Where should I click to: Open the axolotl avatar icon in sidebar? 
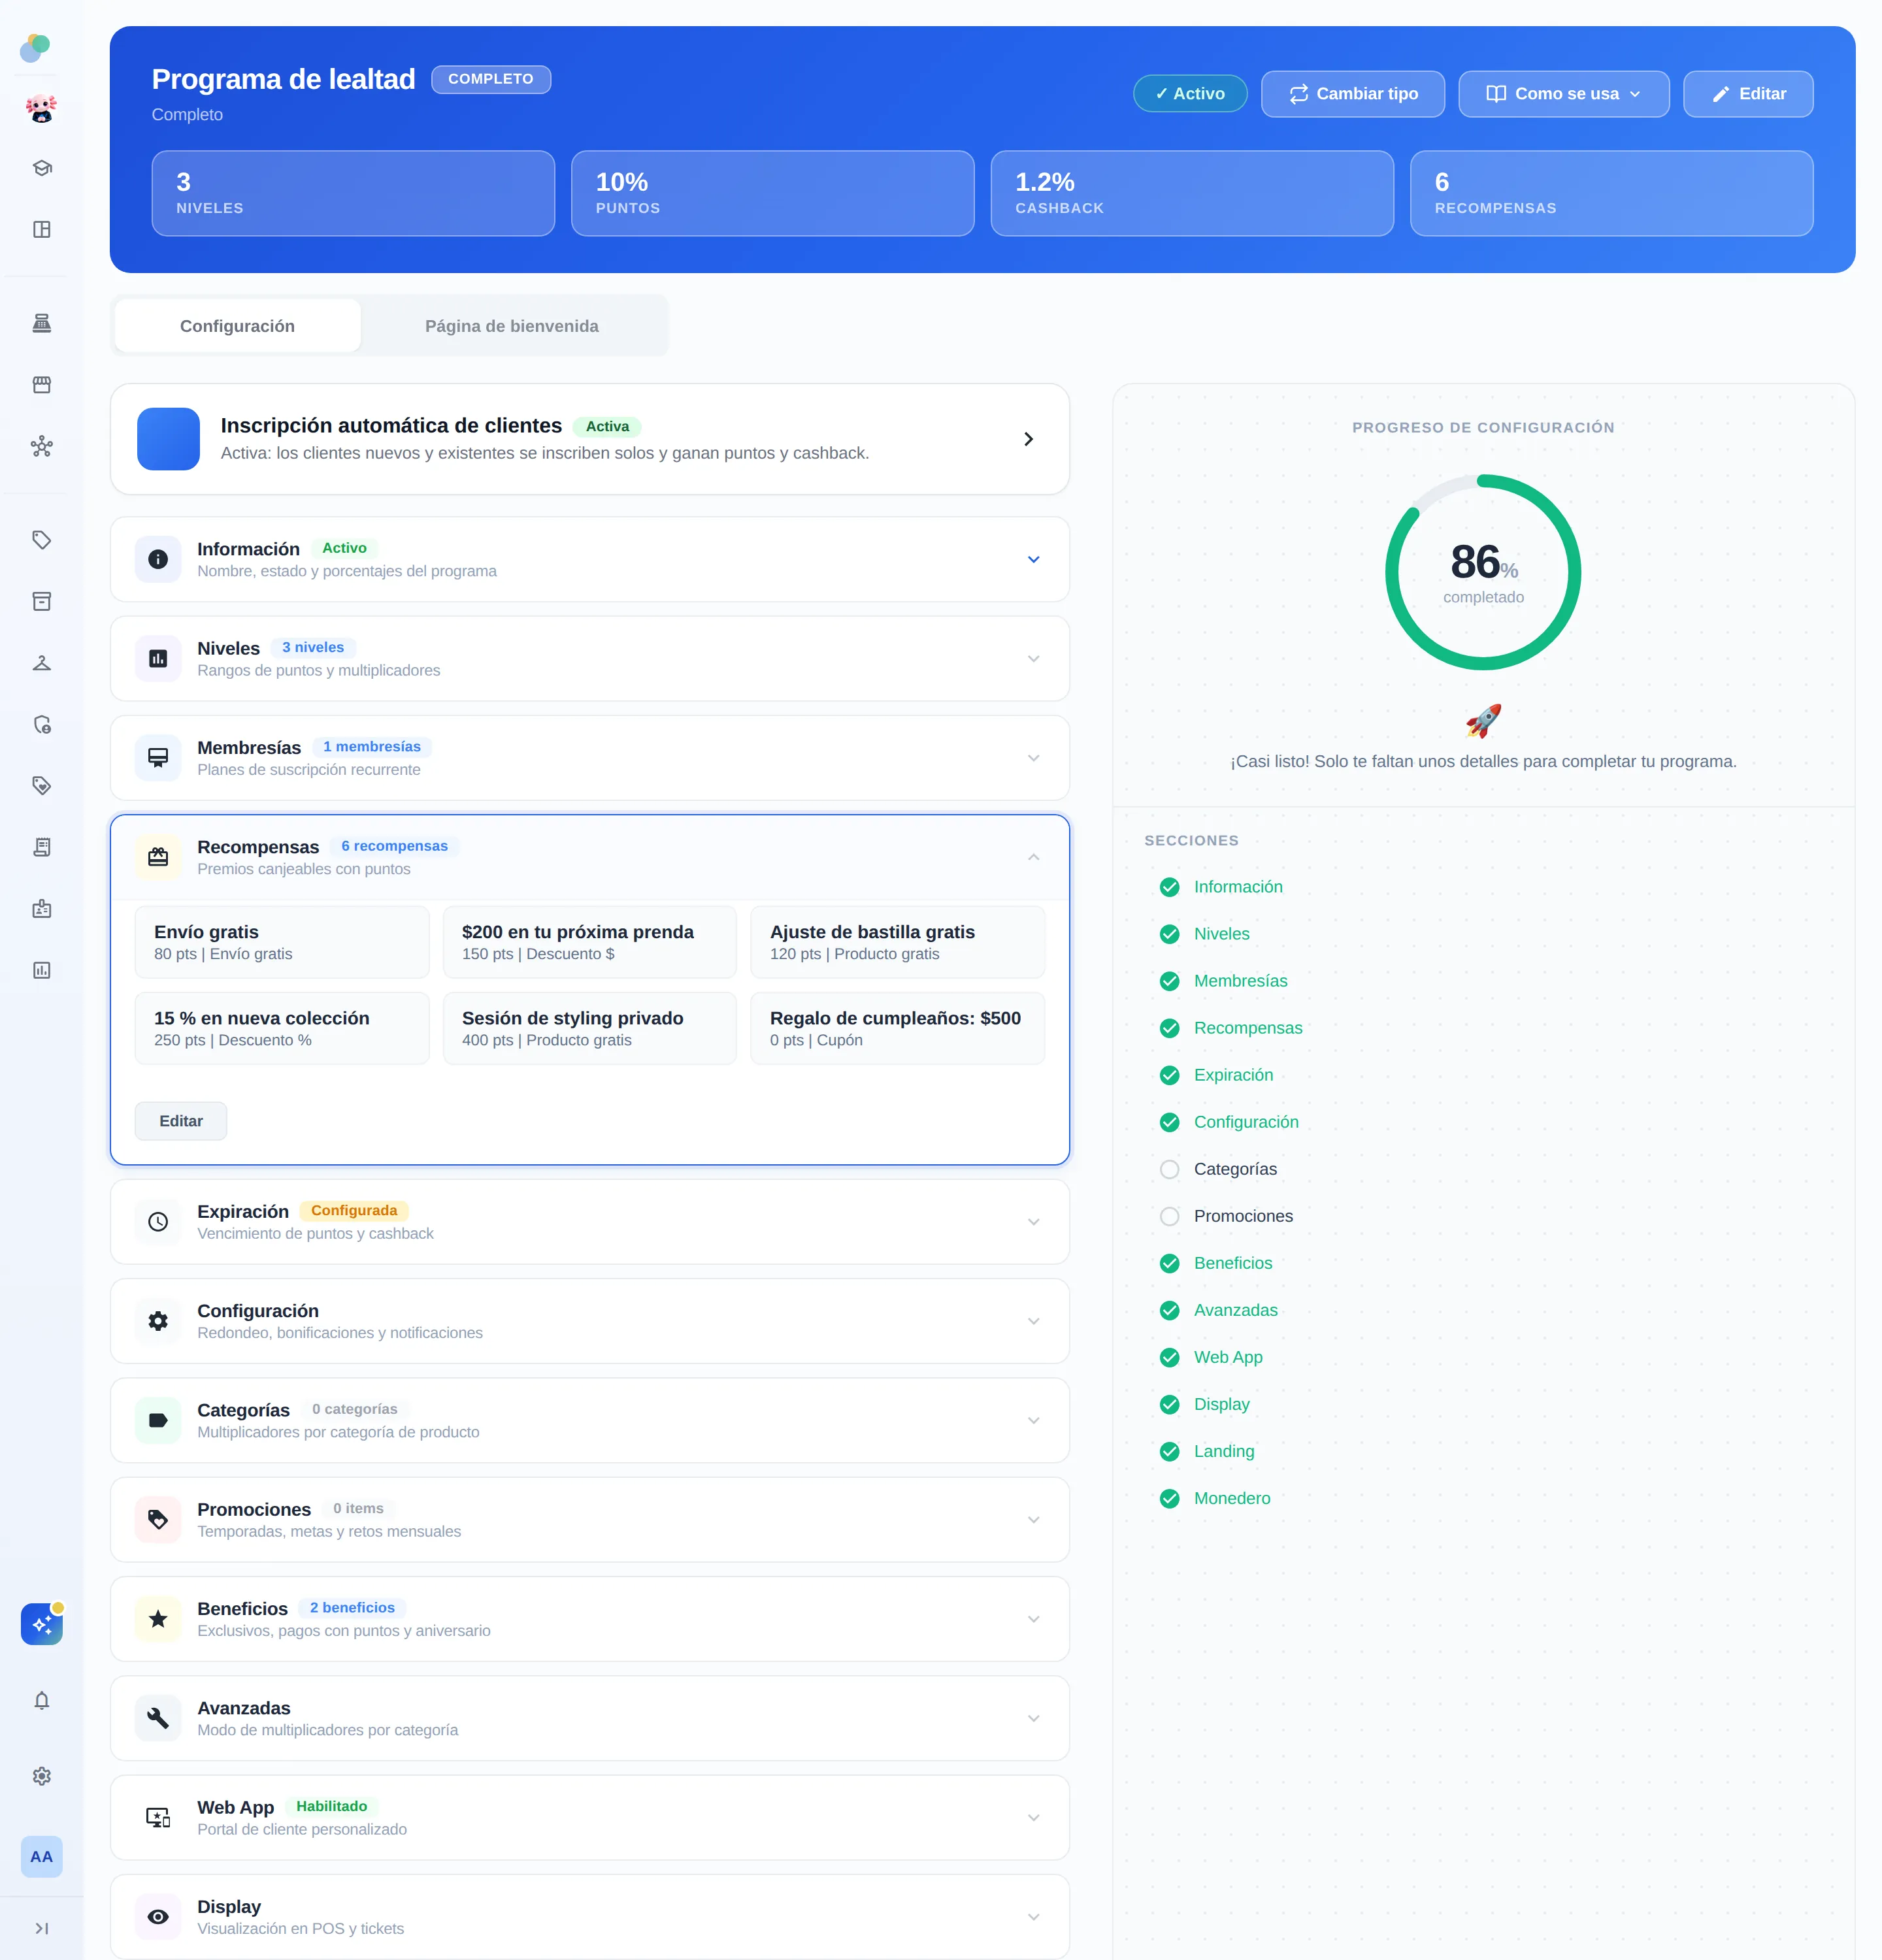point(41,108)
